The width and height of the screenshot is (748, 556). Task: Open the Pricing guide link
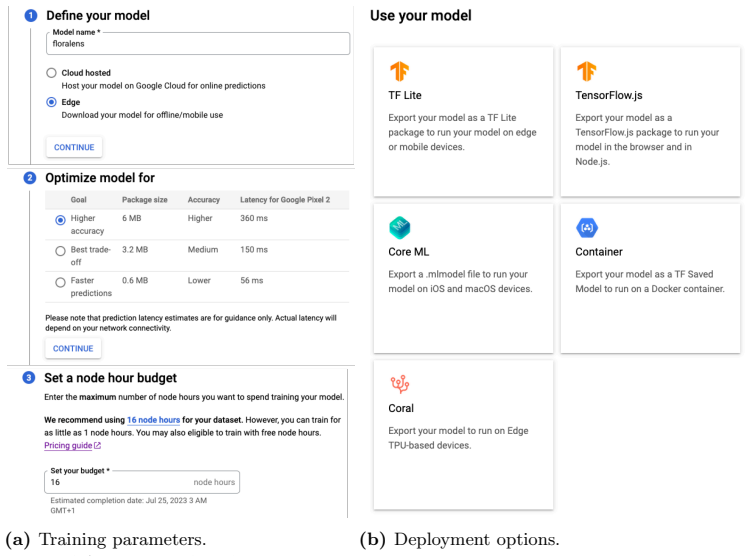click(x=68, y=445)
